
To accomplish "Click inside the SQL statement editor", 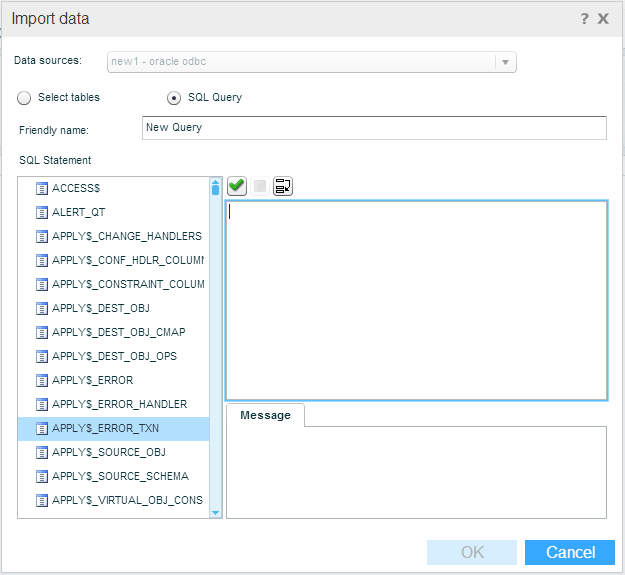I will click(x=416, y=300).
